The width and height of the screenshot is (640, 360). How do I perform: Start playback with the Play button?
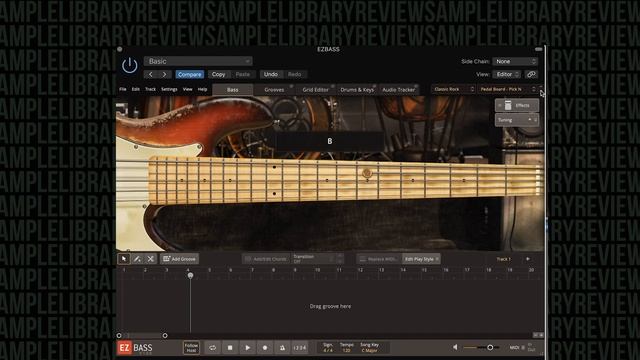pos(247,348)
